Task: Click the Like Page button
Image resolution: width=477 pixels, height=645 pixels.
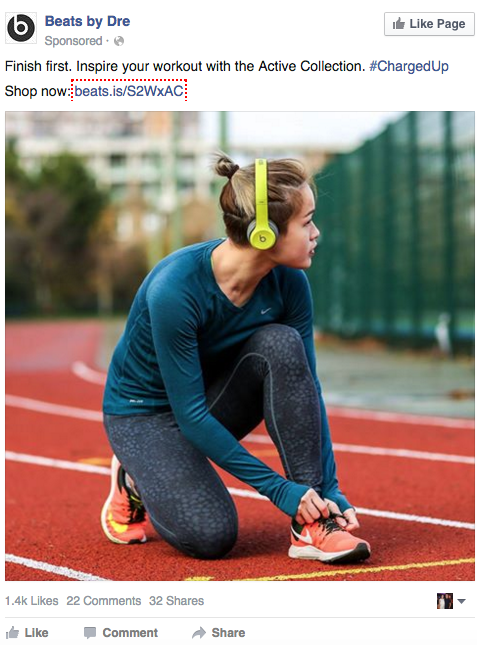Action: pyautogui.click(x=429, y=24)
